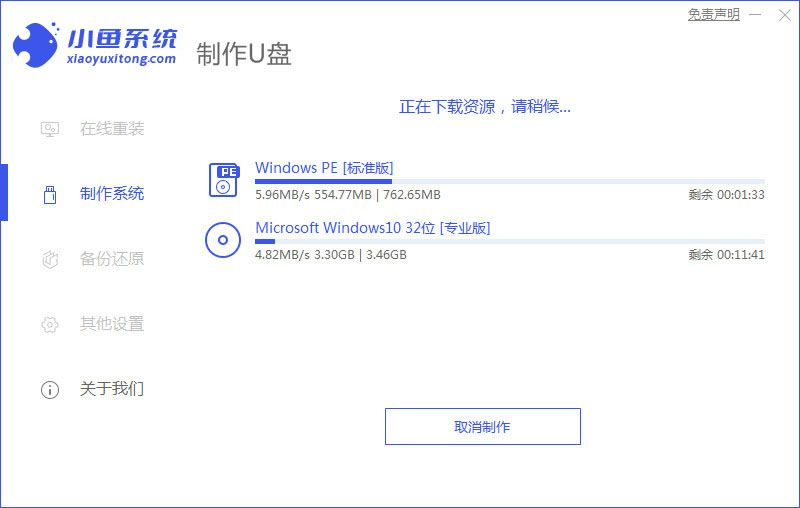Click the 关于我们 info icon
Viewport: 800px width, 508px height.
pyautogui.click(x=50, y=389)
